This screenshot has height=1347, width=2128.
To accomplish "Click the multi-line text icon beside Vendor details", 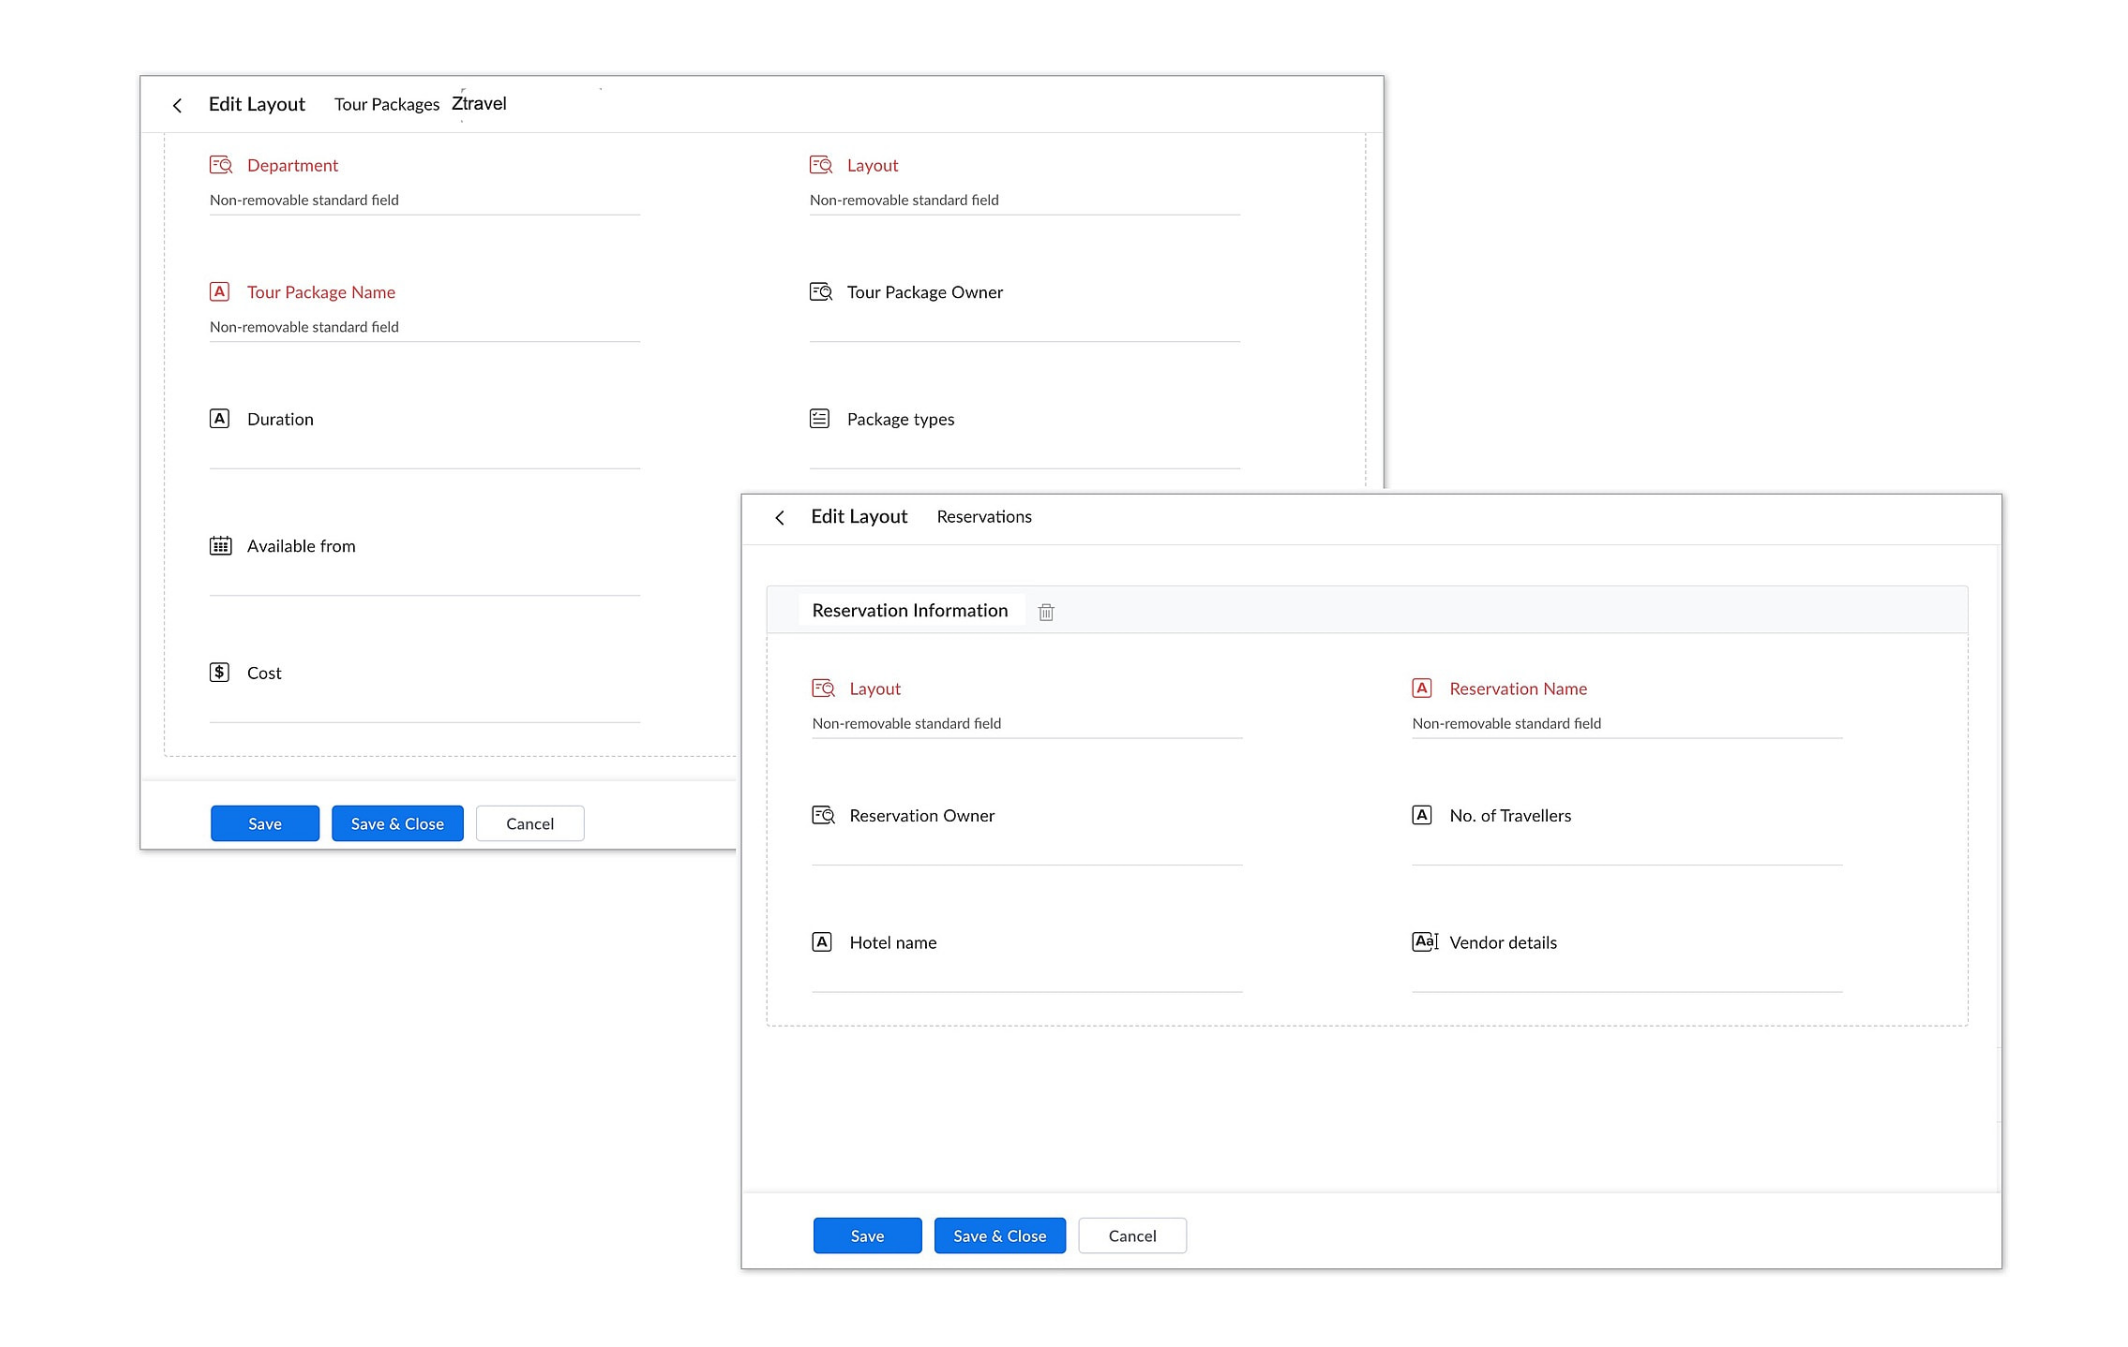I will [x=1424, y=941].
